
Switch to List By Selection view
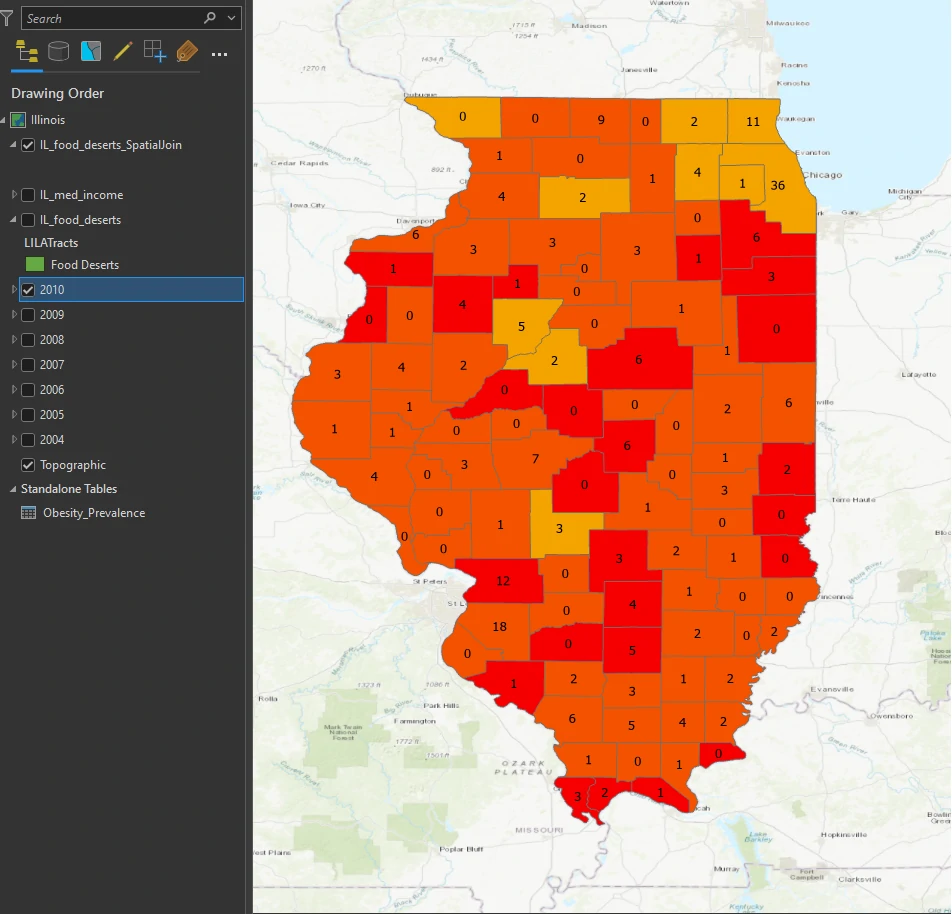[90, 52]
